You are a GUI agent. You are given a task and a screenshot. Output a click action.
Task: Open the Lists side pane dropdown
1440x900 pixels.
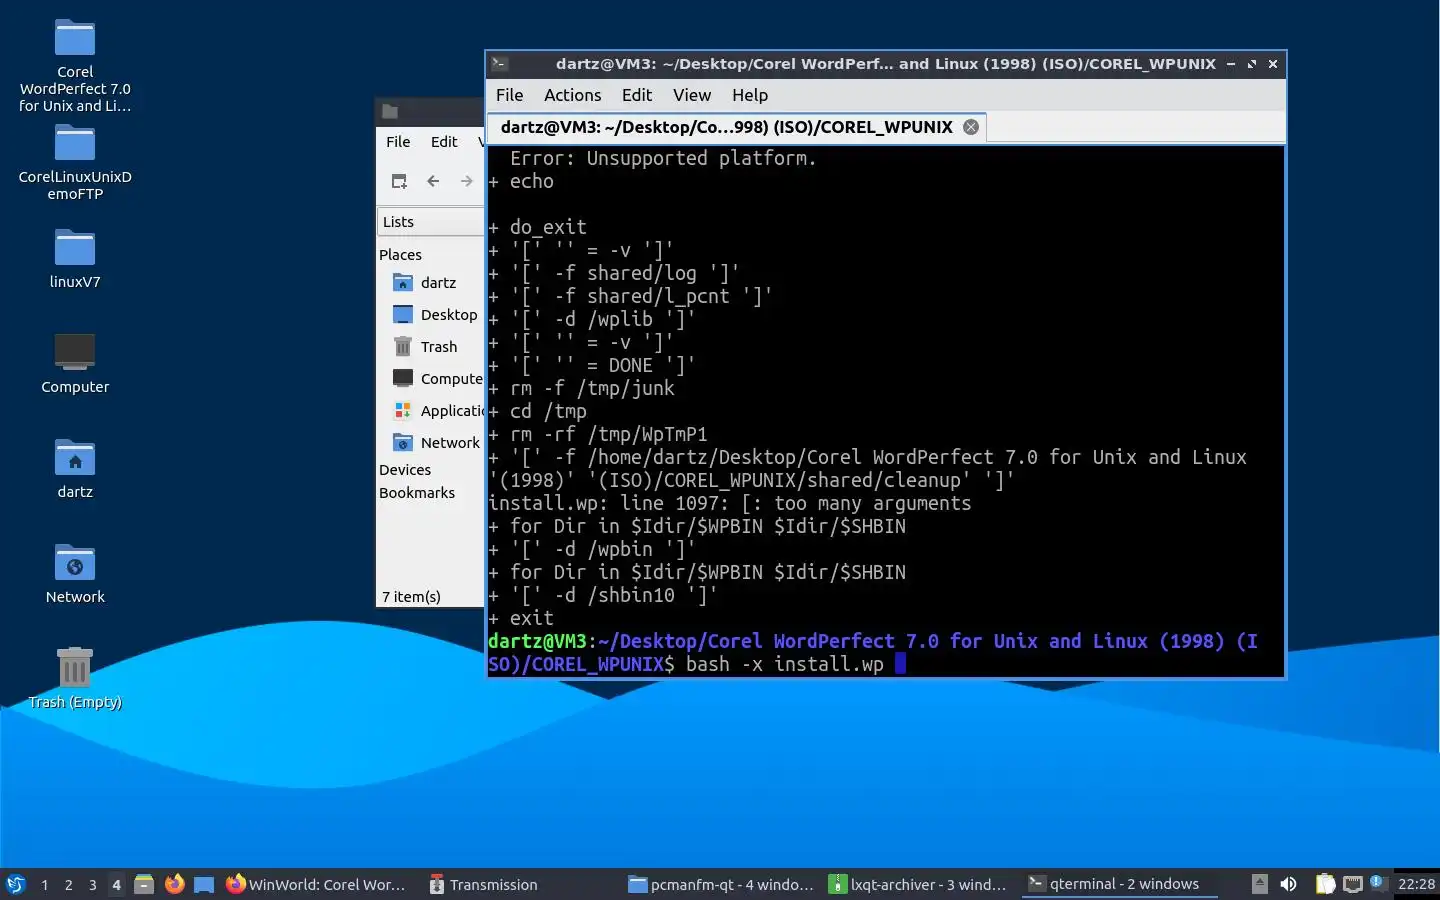(x=430, y=222)
